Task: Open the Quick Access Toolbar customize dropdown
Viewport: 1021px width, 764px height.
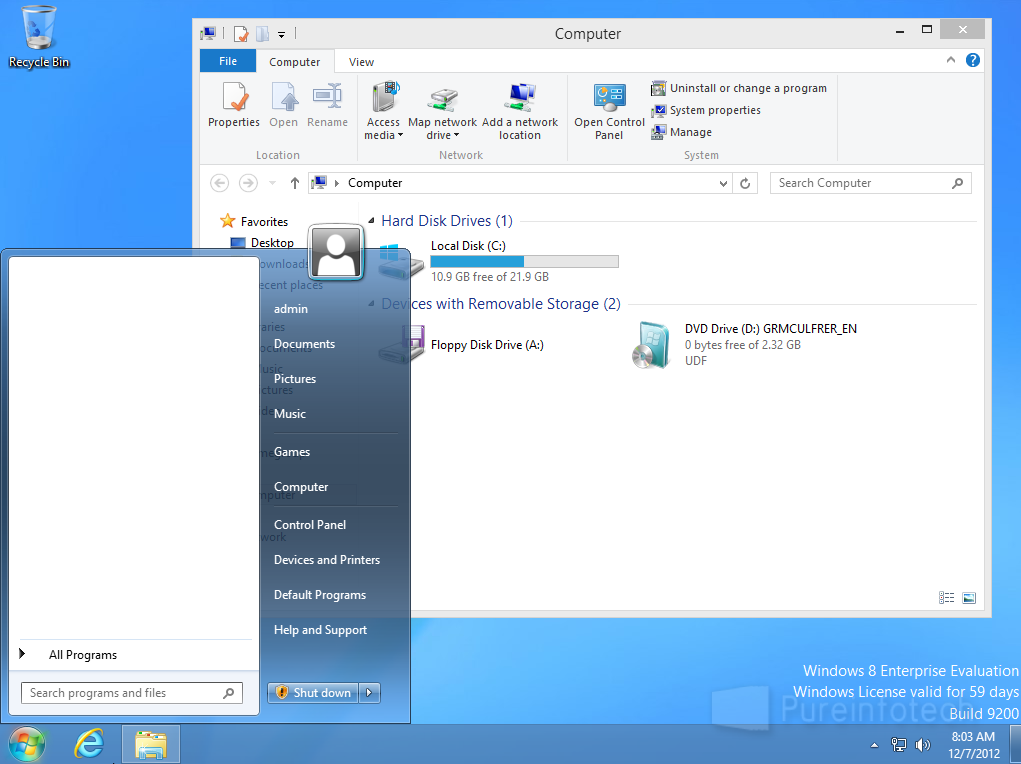Action: pyautogui.click(x=281, y=34)
